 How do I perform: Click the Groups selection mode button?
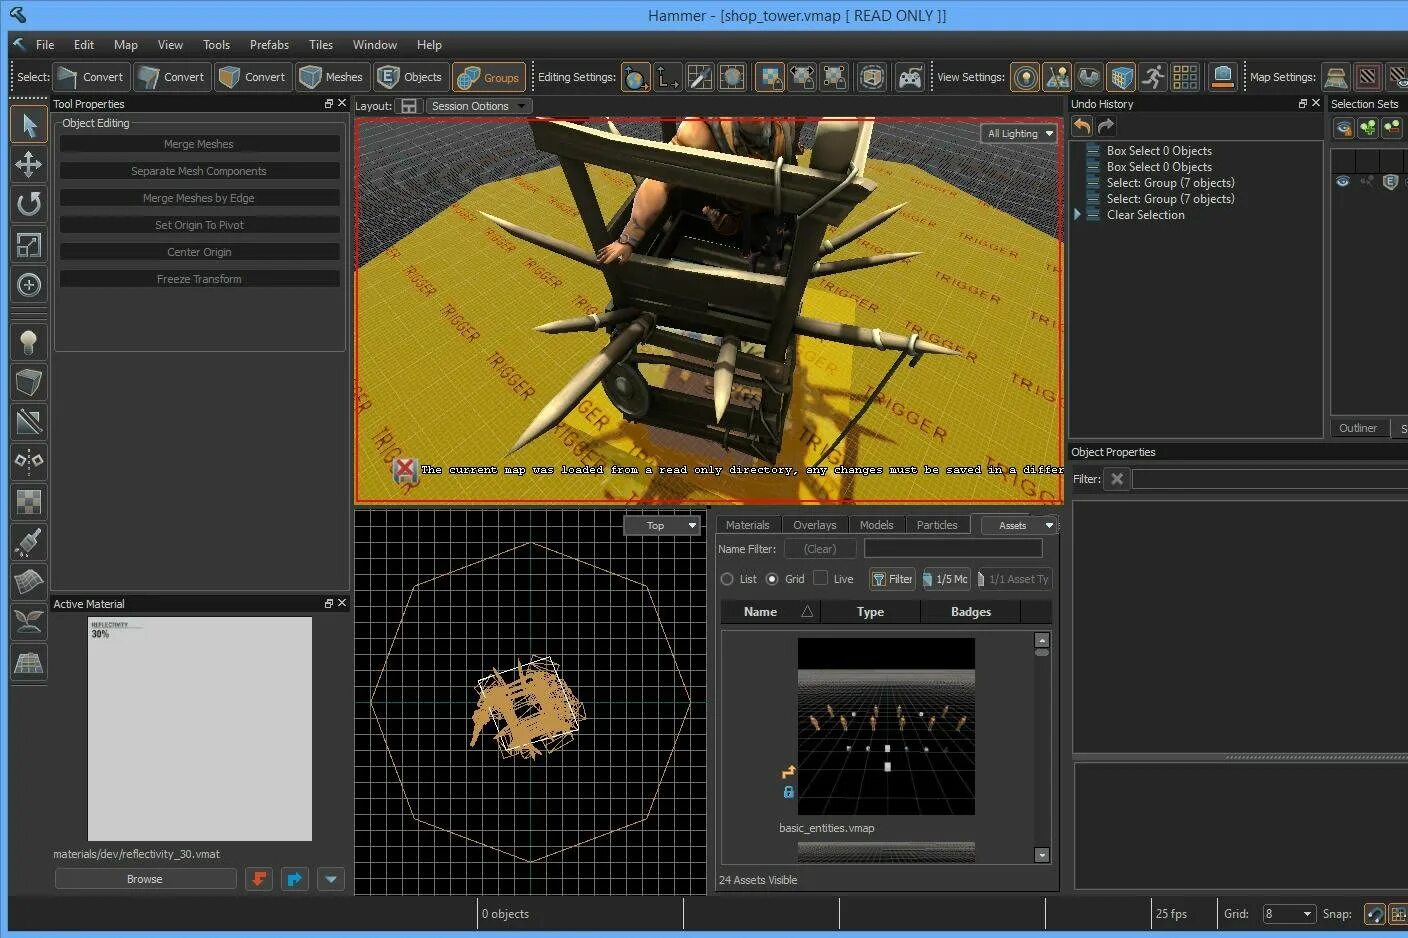[489, 77]
